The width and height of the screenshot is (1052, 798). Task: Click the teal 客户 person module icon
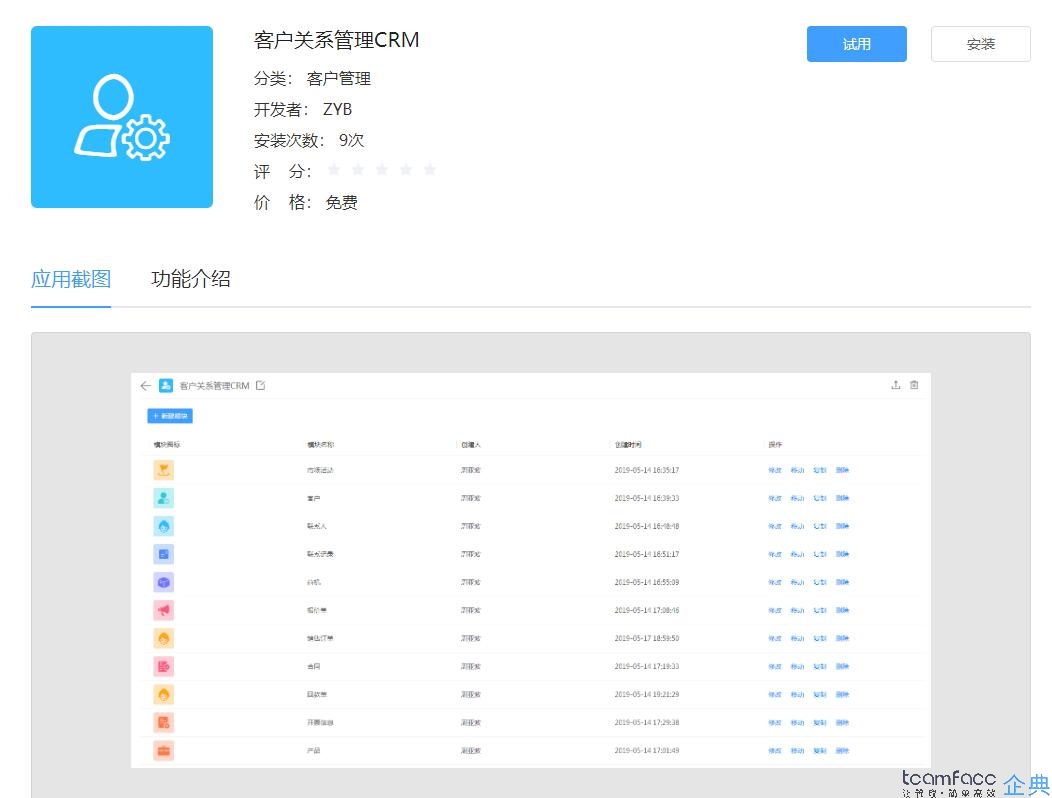[x=164, y=498]
